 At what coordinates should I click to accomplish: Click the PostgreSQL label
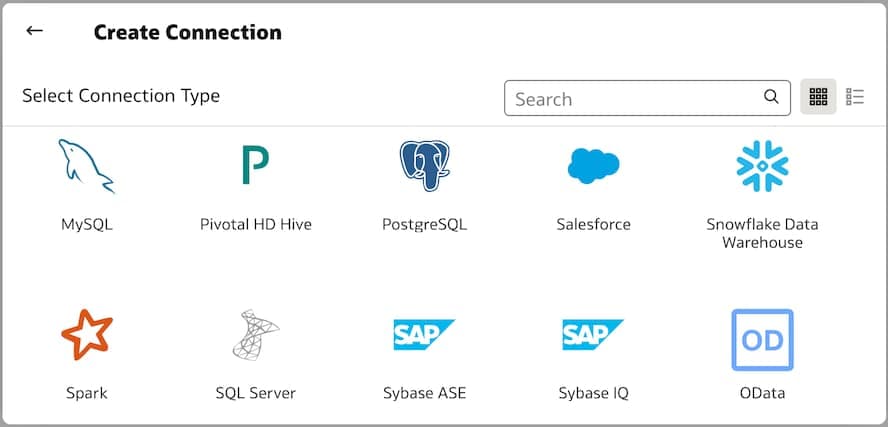424,224
